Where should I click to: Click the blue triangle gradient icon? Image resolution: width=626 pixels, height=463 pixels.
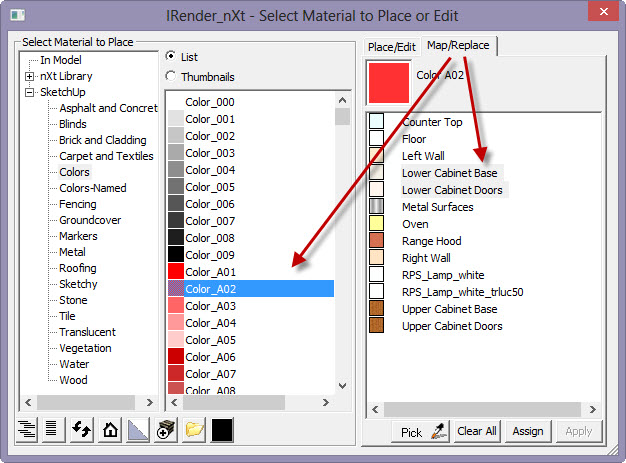[138, 430]
